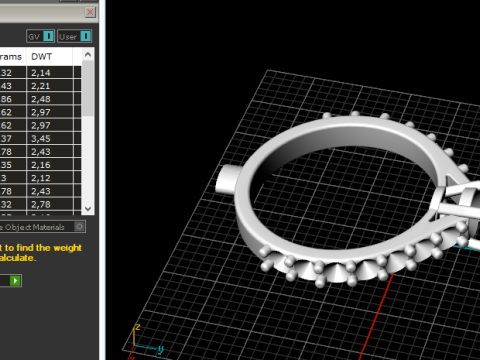Click the weight table scrollbar thumb
480x360 pixels.
(x=88, y=88)
